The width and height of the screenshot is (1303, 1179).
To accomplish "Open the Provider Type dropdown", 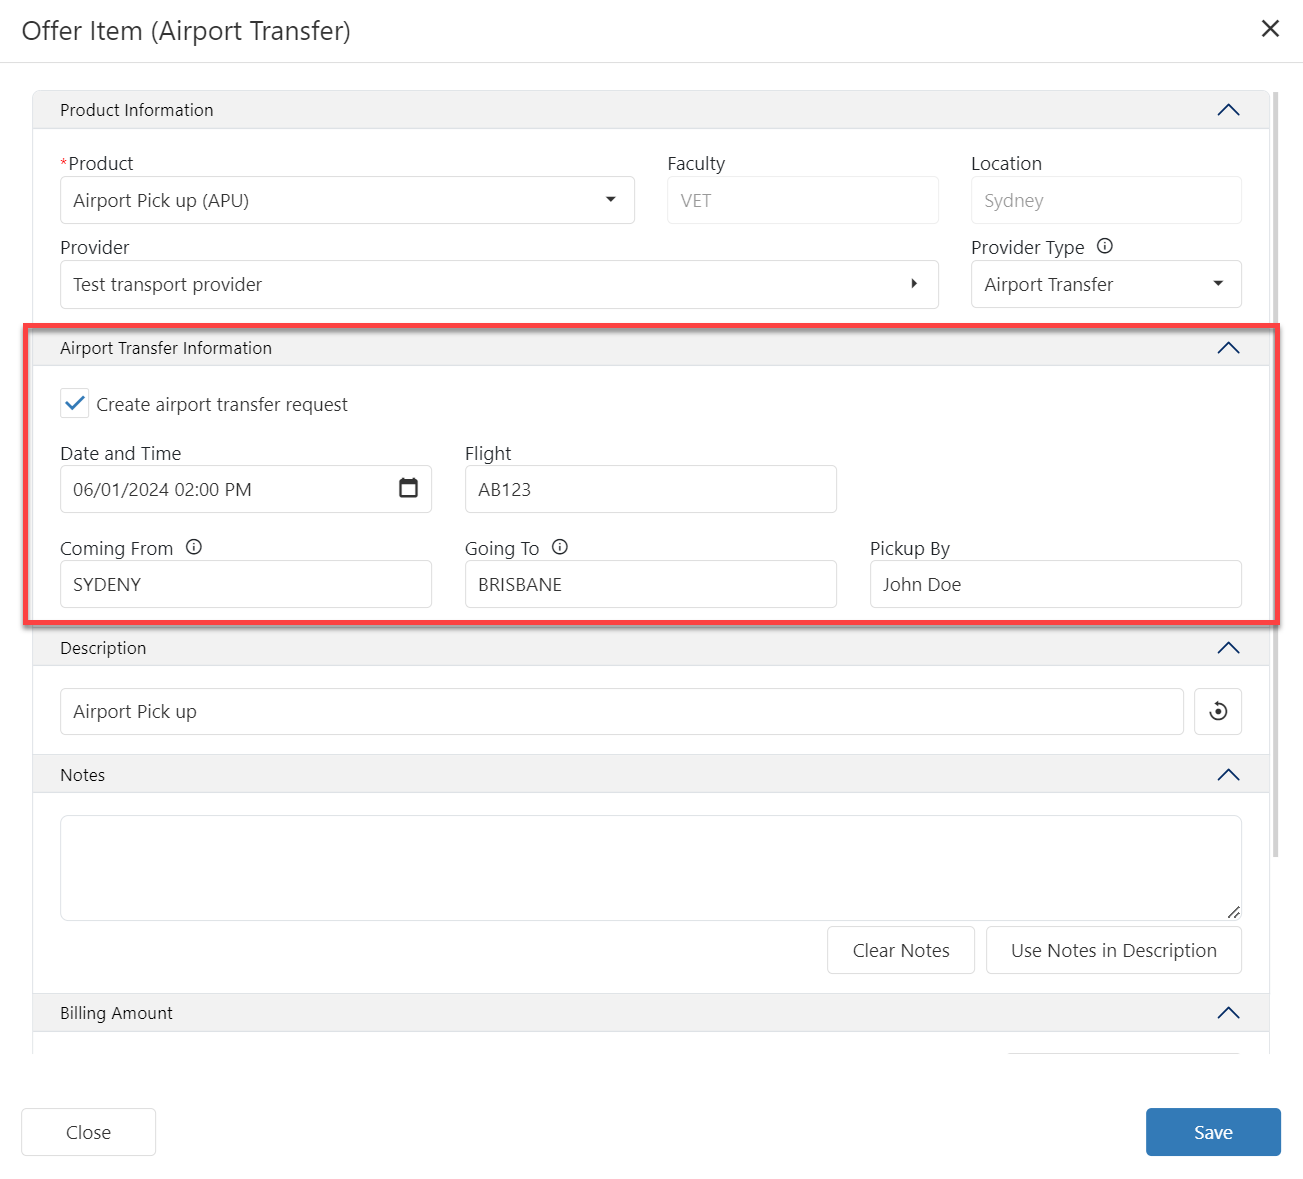I will (x=1217, y=284).
